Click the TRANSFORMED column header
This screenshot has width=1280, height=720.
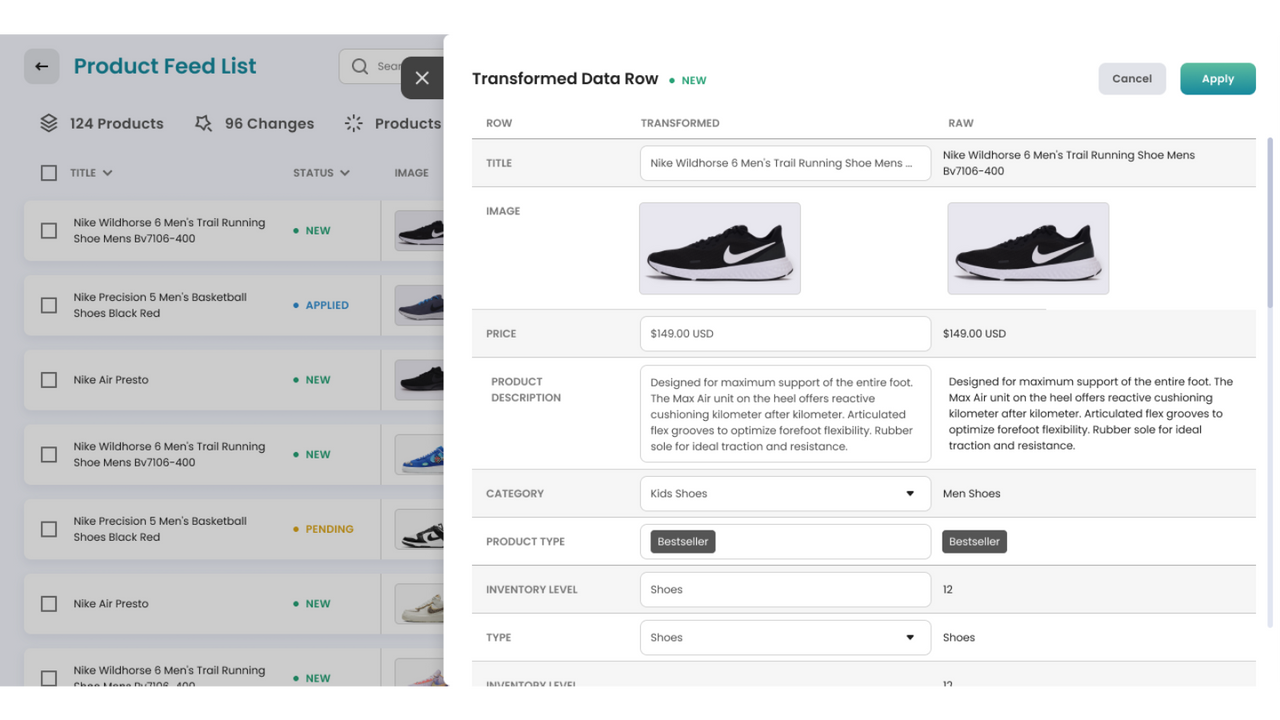pyautogui.click(x=680, y=123)
